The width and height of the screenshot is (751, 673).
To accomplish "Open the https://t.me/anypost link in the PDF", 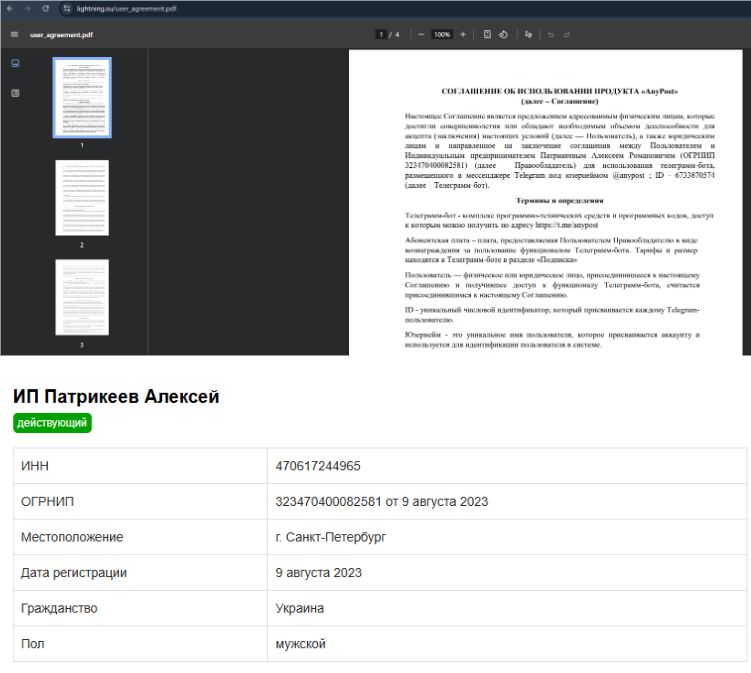I will [x=567, y=225].
